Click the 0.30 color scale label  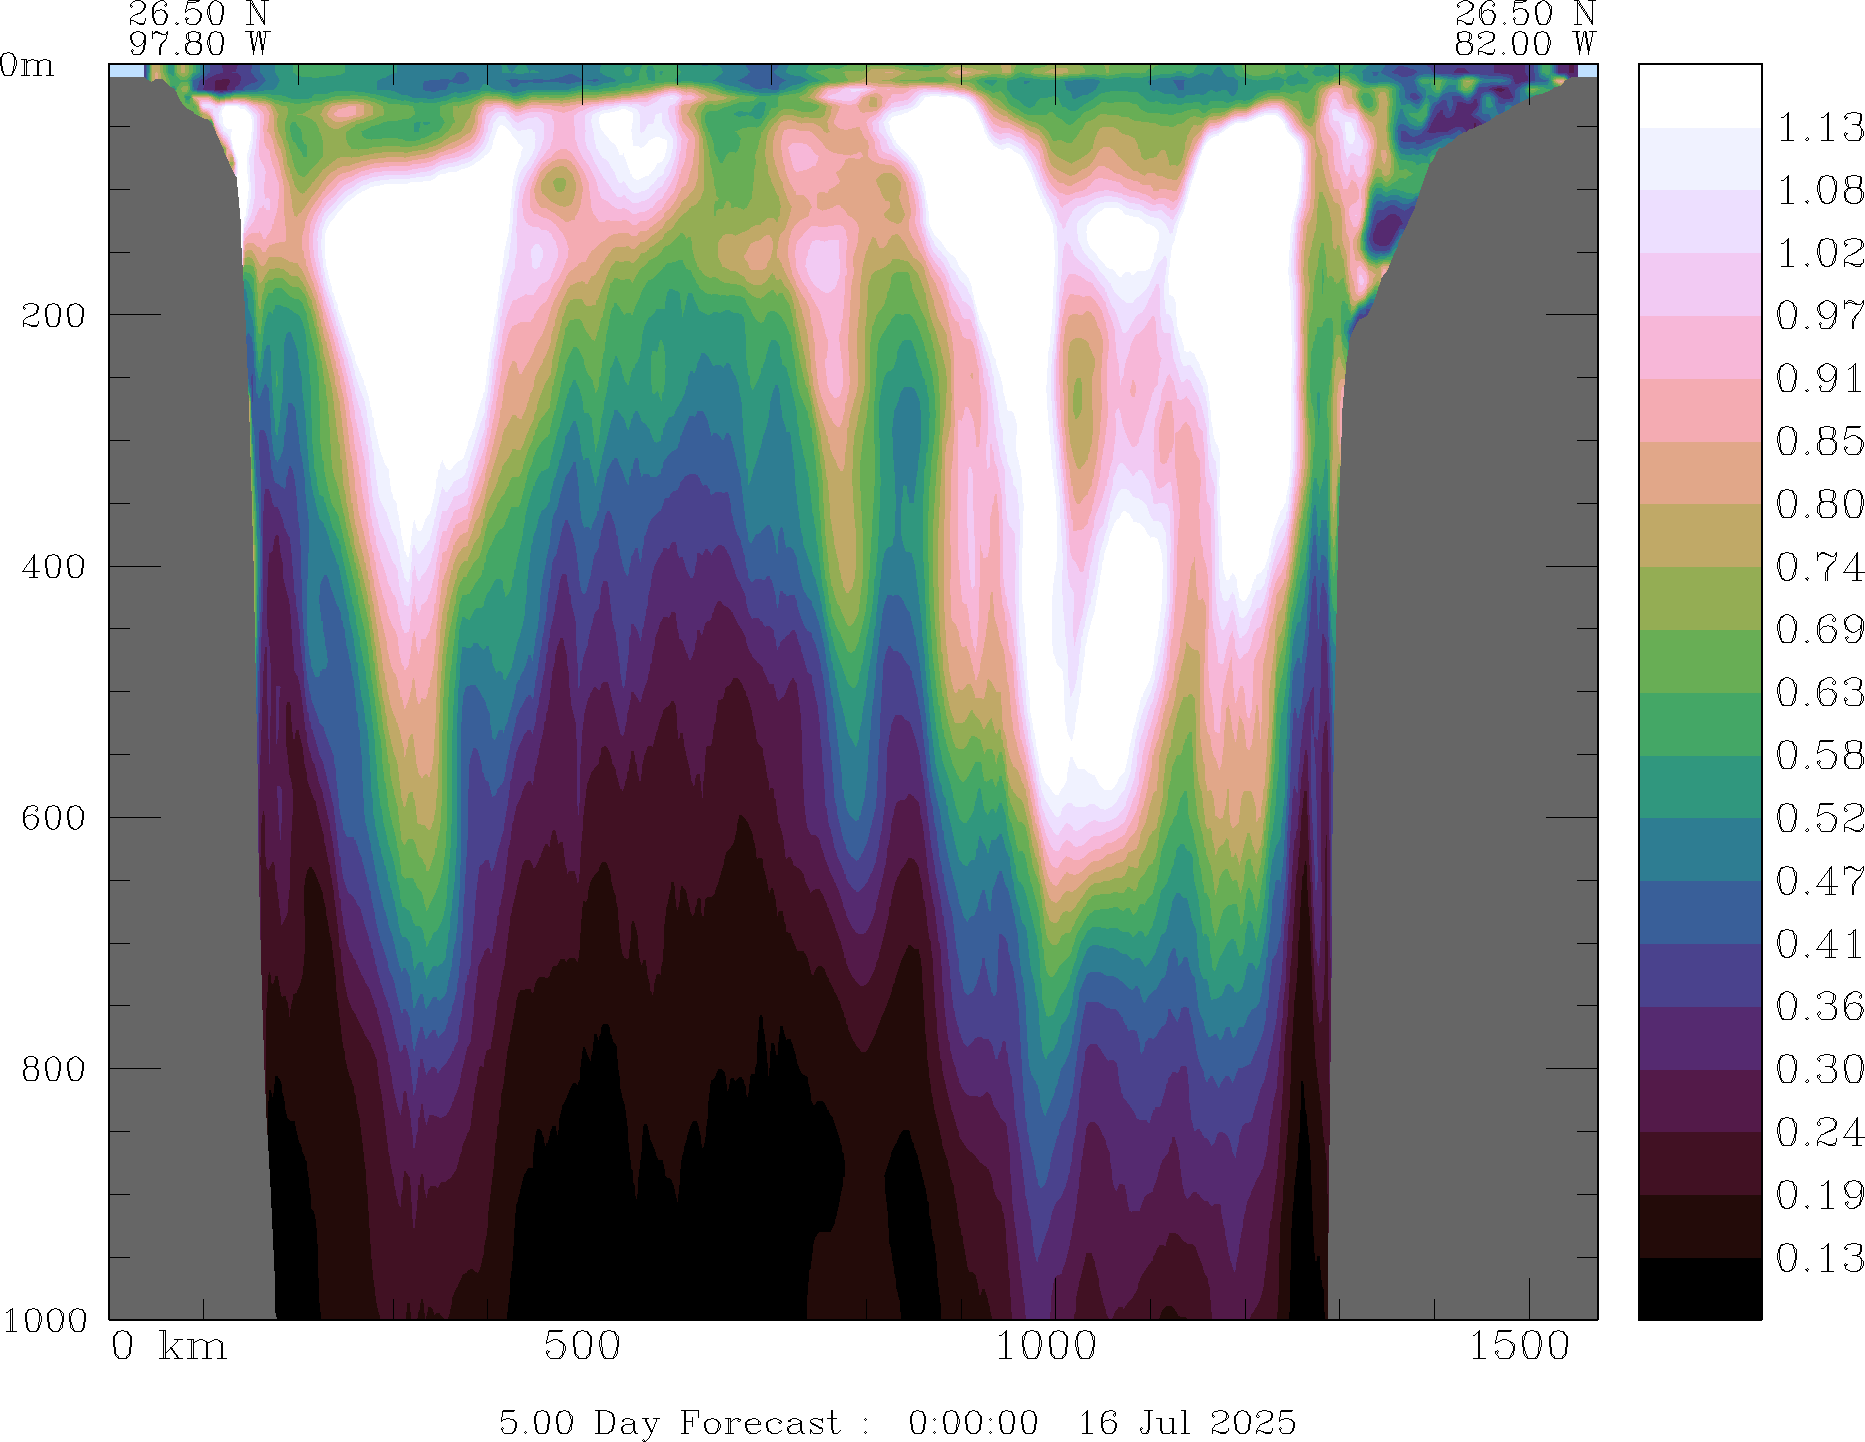1819,1069
